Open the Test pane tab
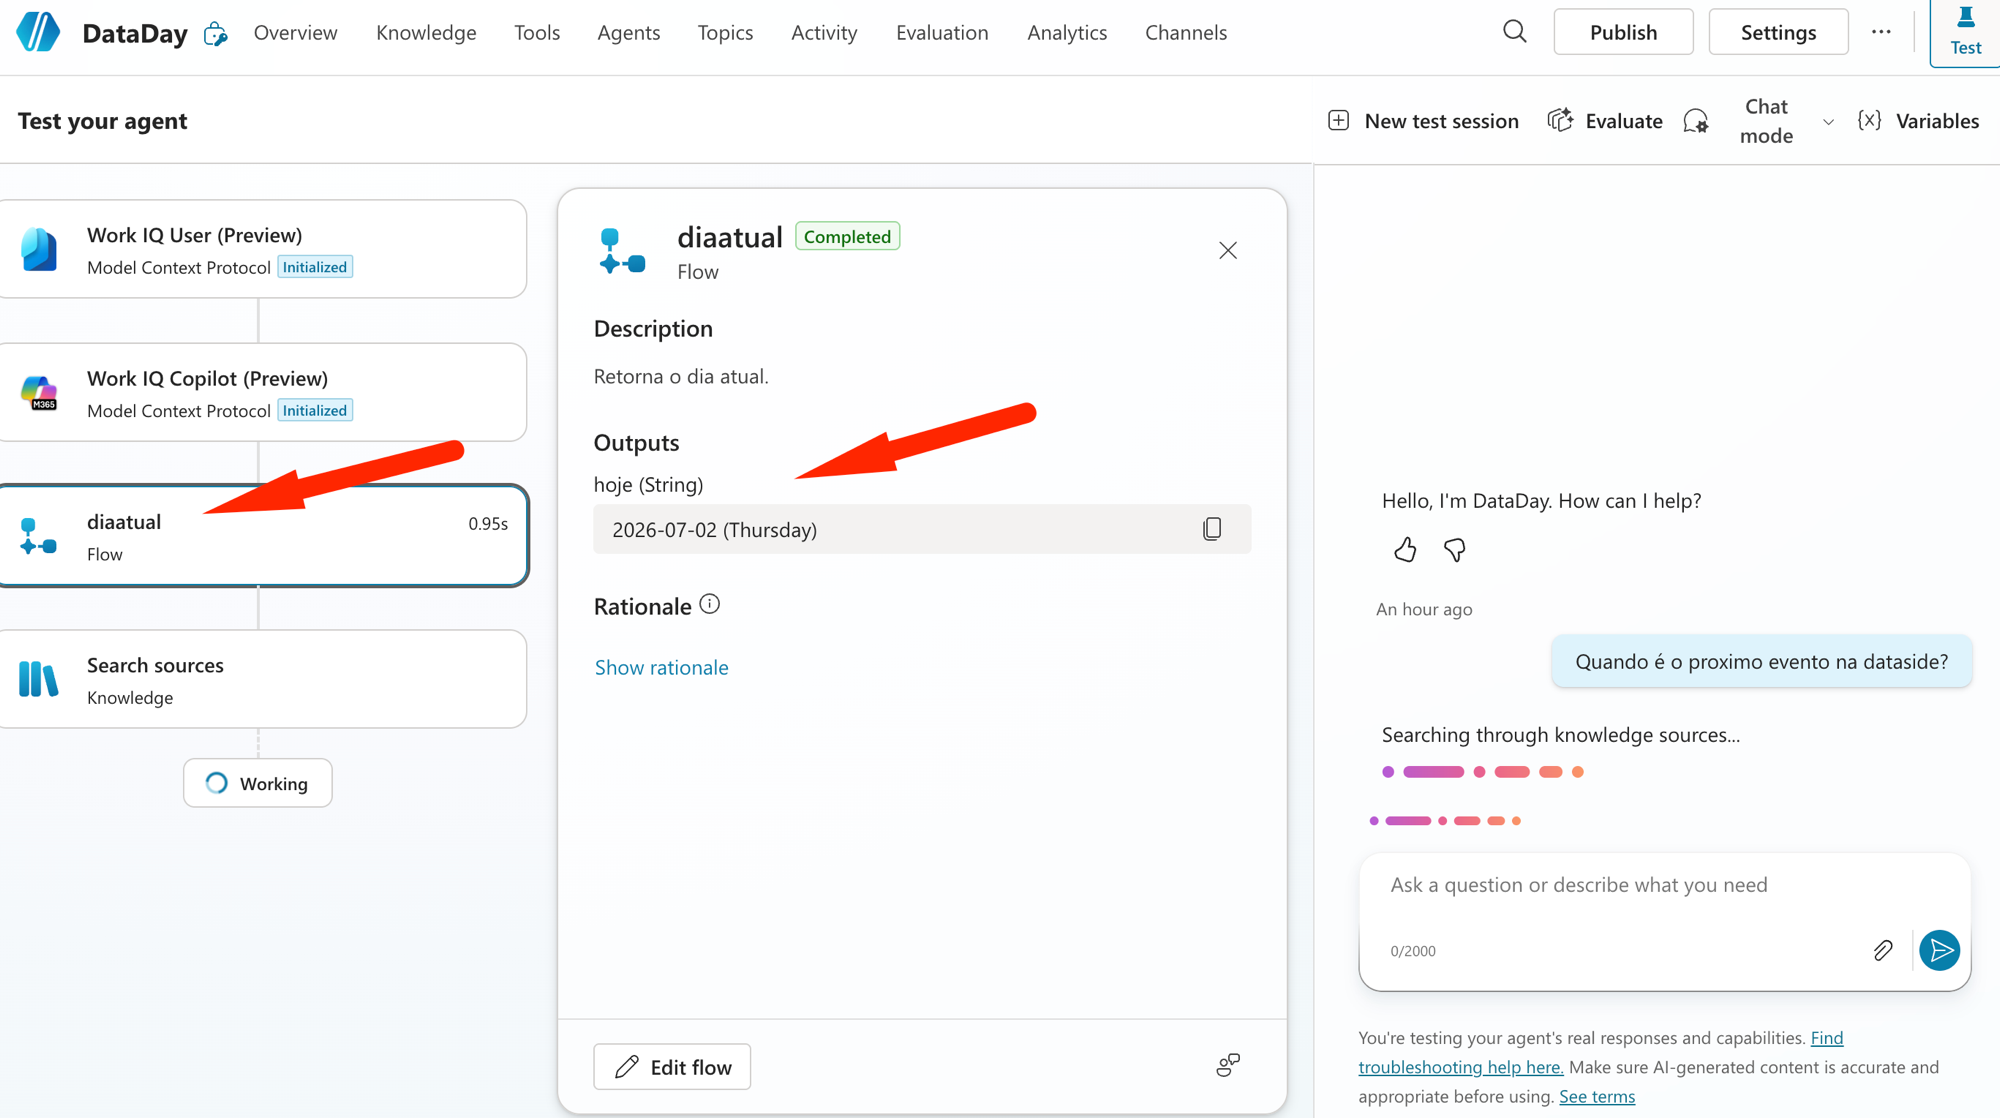This screenshot has width=2000, height=1118. 1965,33
